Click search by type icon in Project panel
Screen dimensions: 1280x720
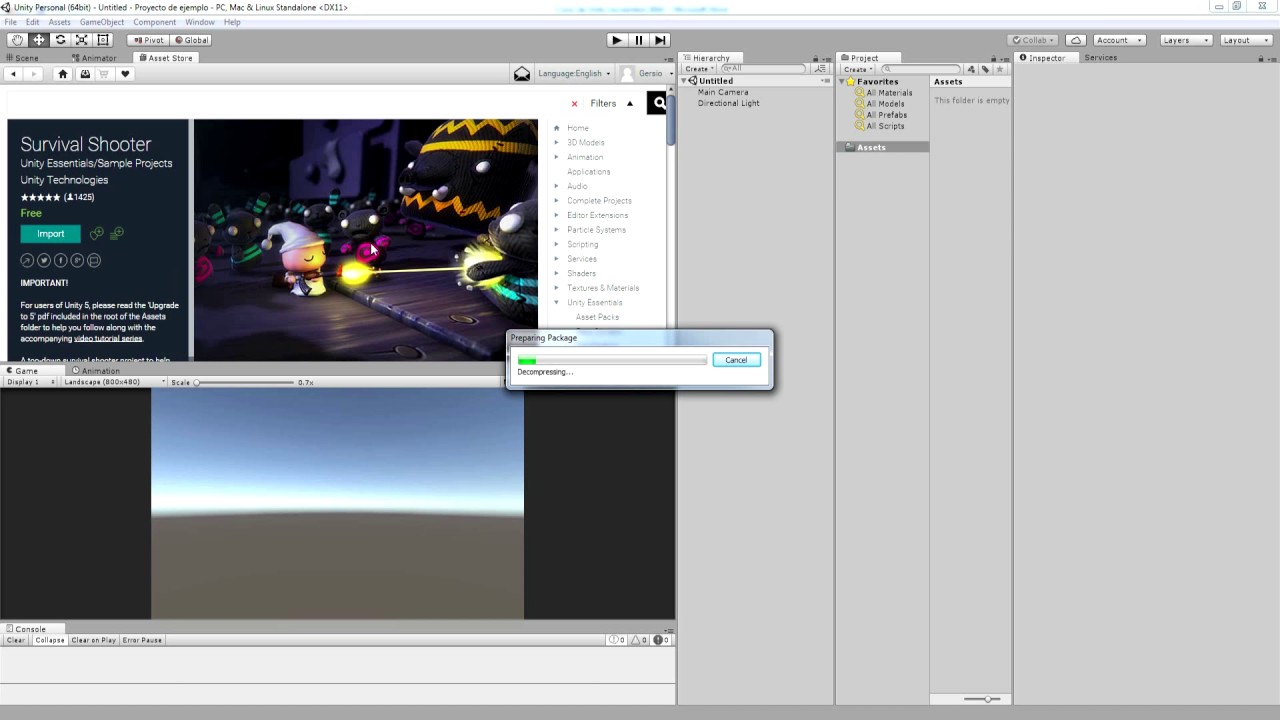970,69
